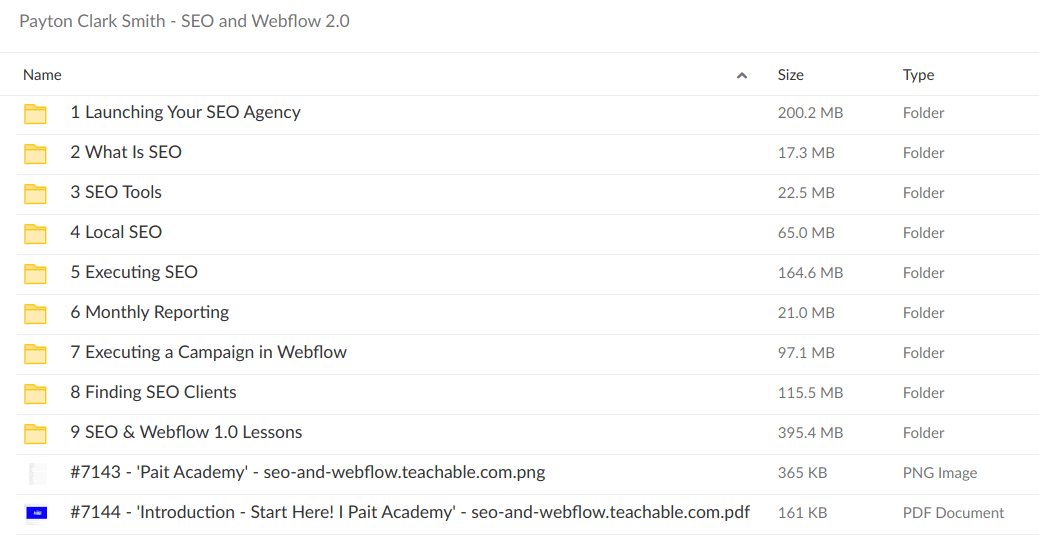Click the folder icon for Launching Your SEO Agency
The height and width of the screenshot is (540, 1039).
pyautogui.click(x=36, y=113)
